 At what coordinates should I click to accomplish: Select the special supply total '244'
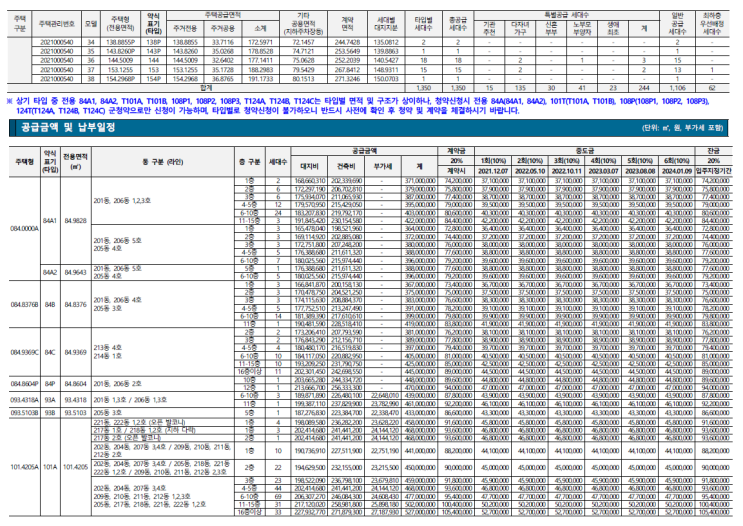click(643, 88)
